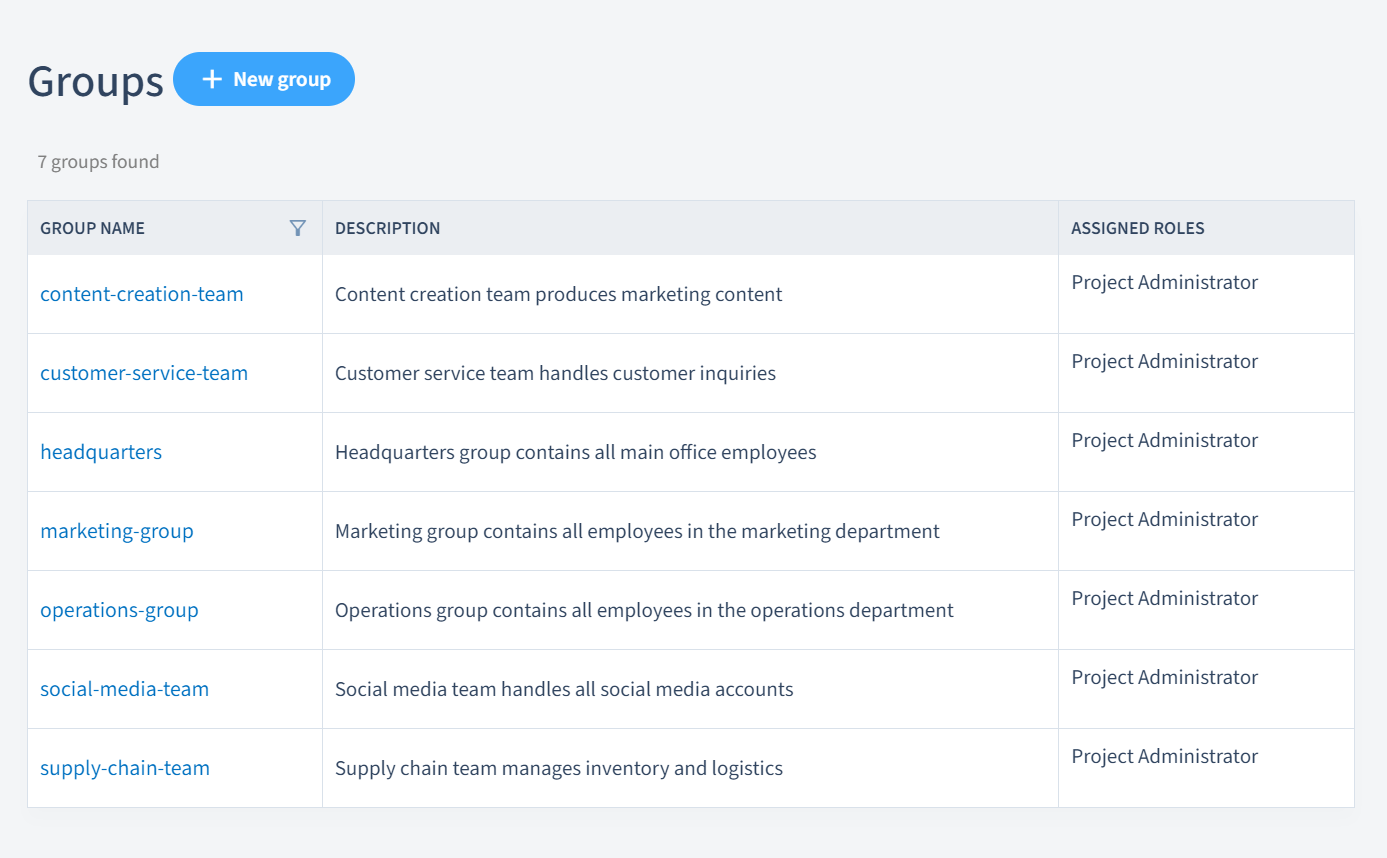
Task: Click the operations department description cell
Action: click(690, 610)
